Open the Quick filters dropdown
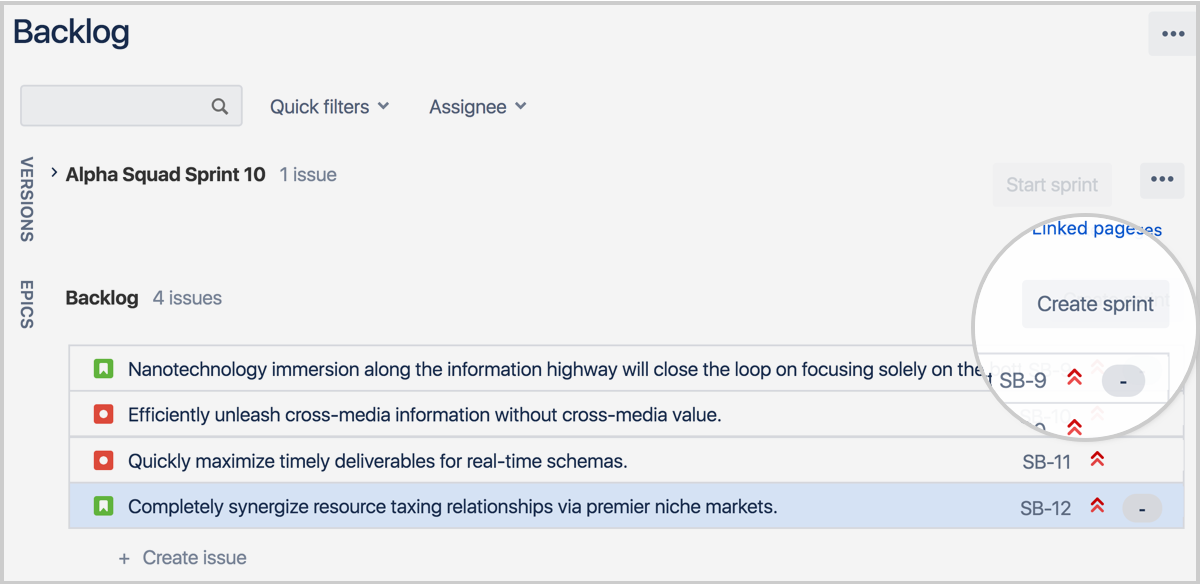 329,106
